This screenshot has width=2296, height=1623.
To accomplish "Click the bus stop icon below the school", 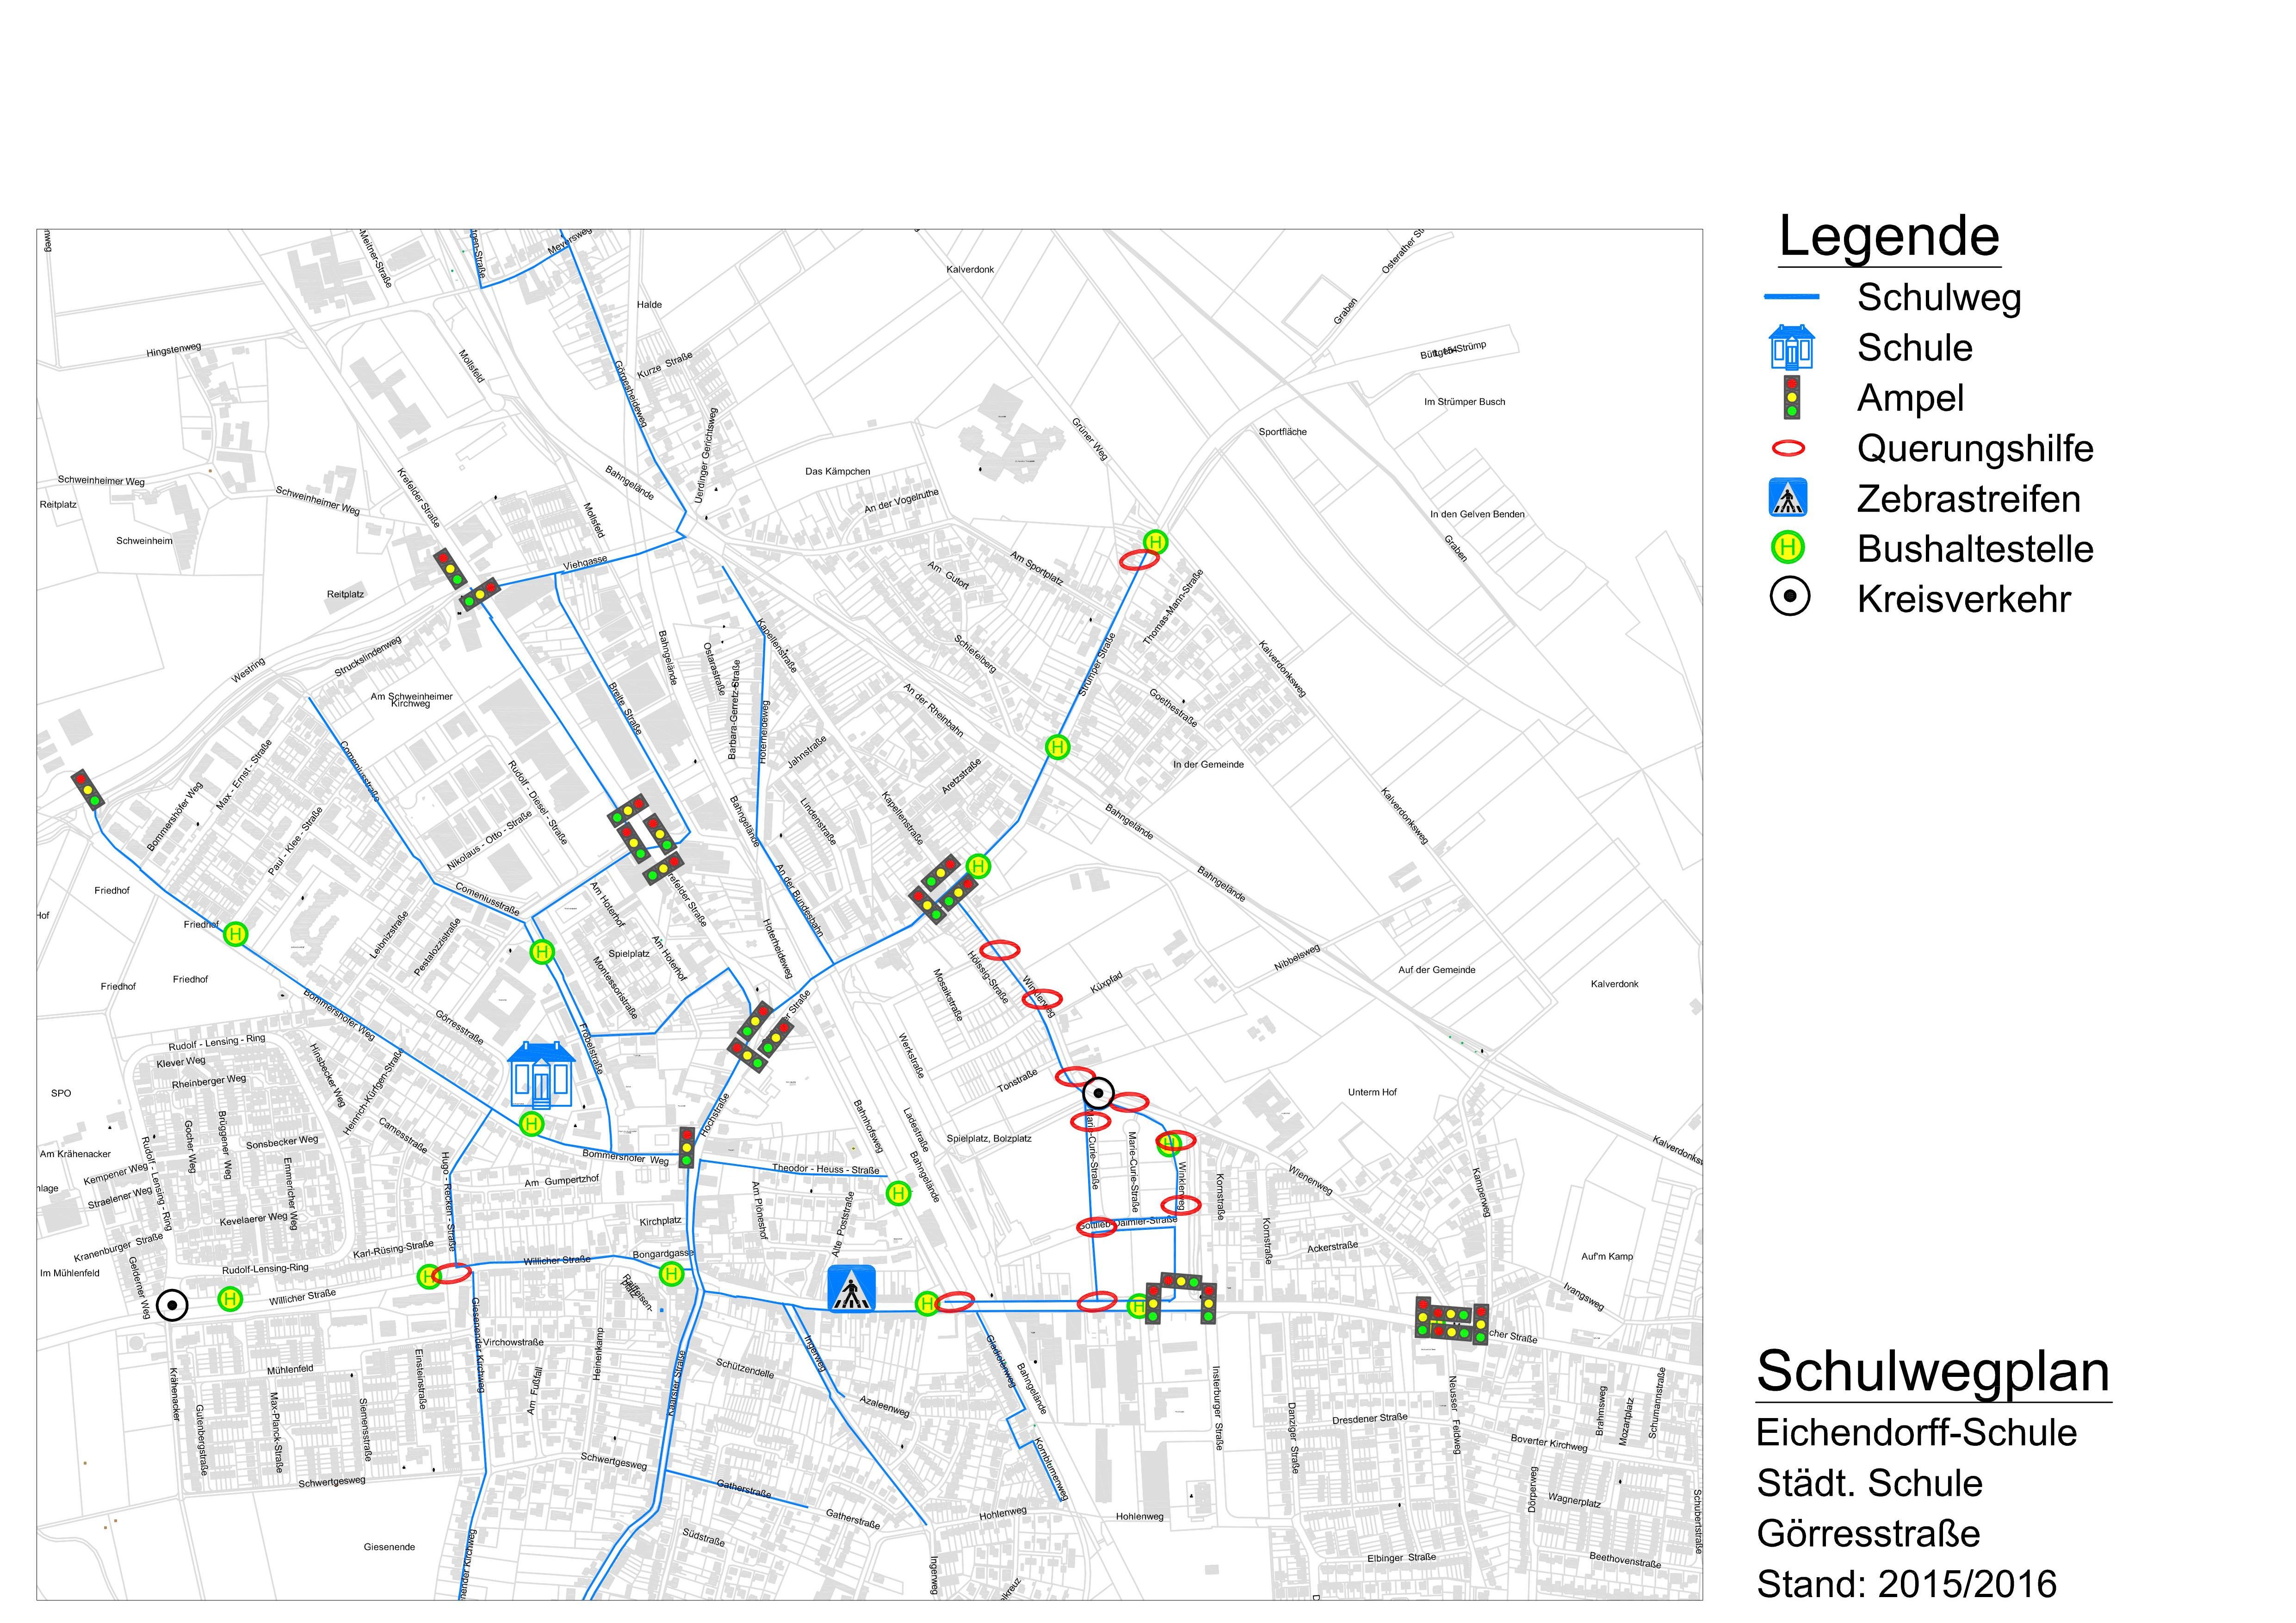I will 532,1124.
